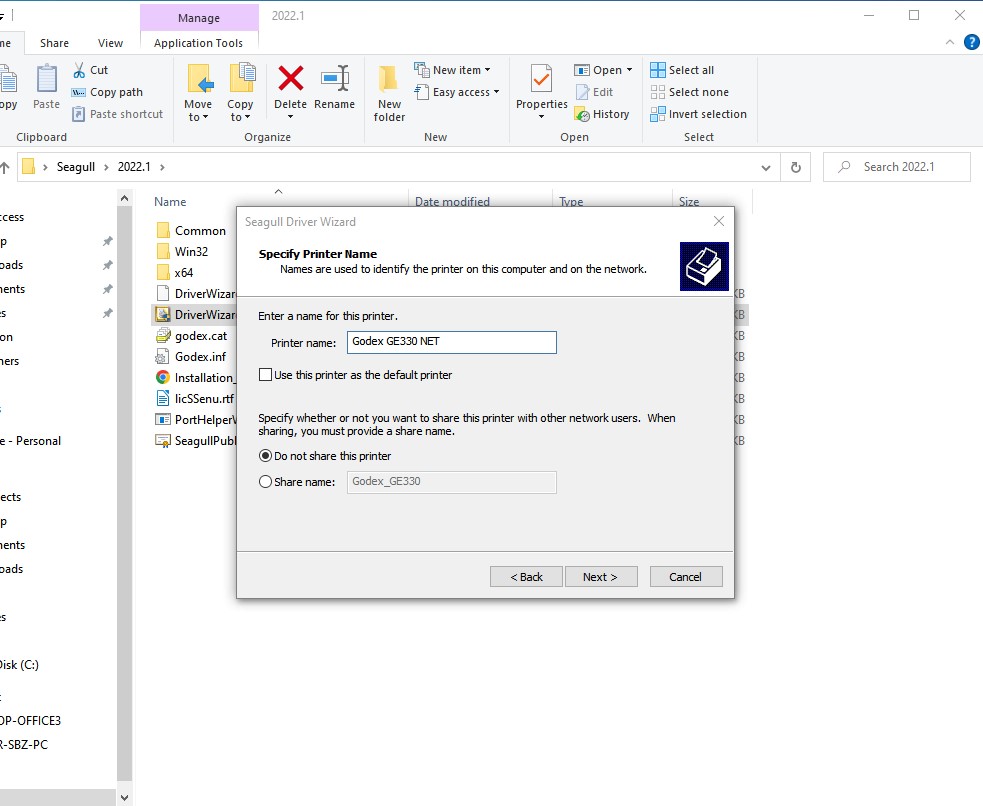Select the licSSenu.rtf document icon

point(162,399)
